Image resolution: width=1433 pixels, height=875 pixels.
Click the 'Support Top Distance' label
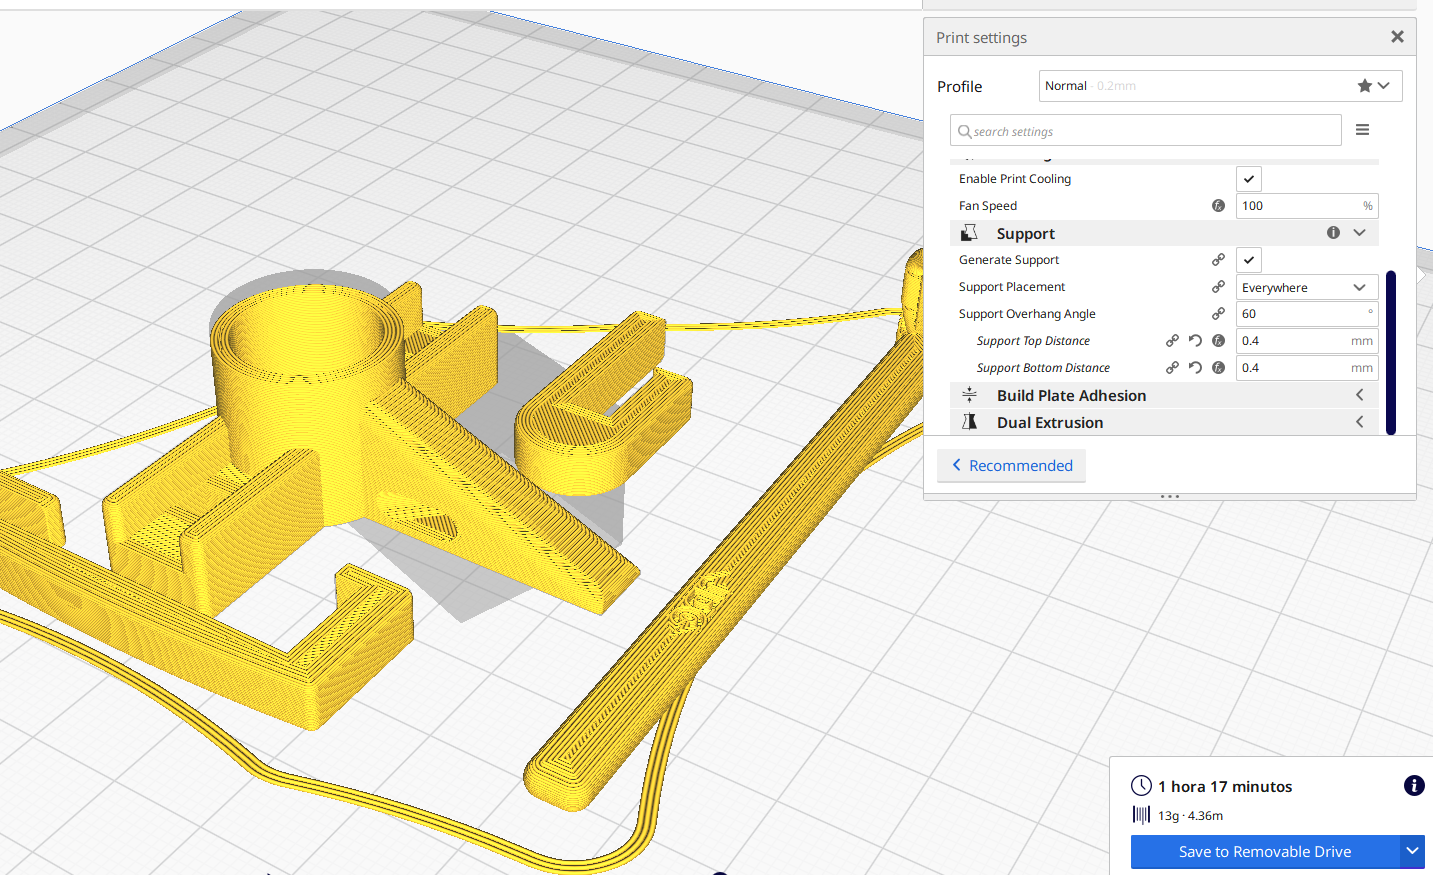click(1033, 341)
